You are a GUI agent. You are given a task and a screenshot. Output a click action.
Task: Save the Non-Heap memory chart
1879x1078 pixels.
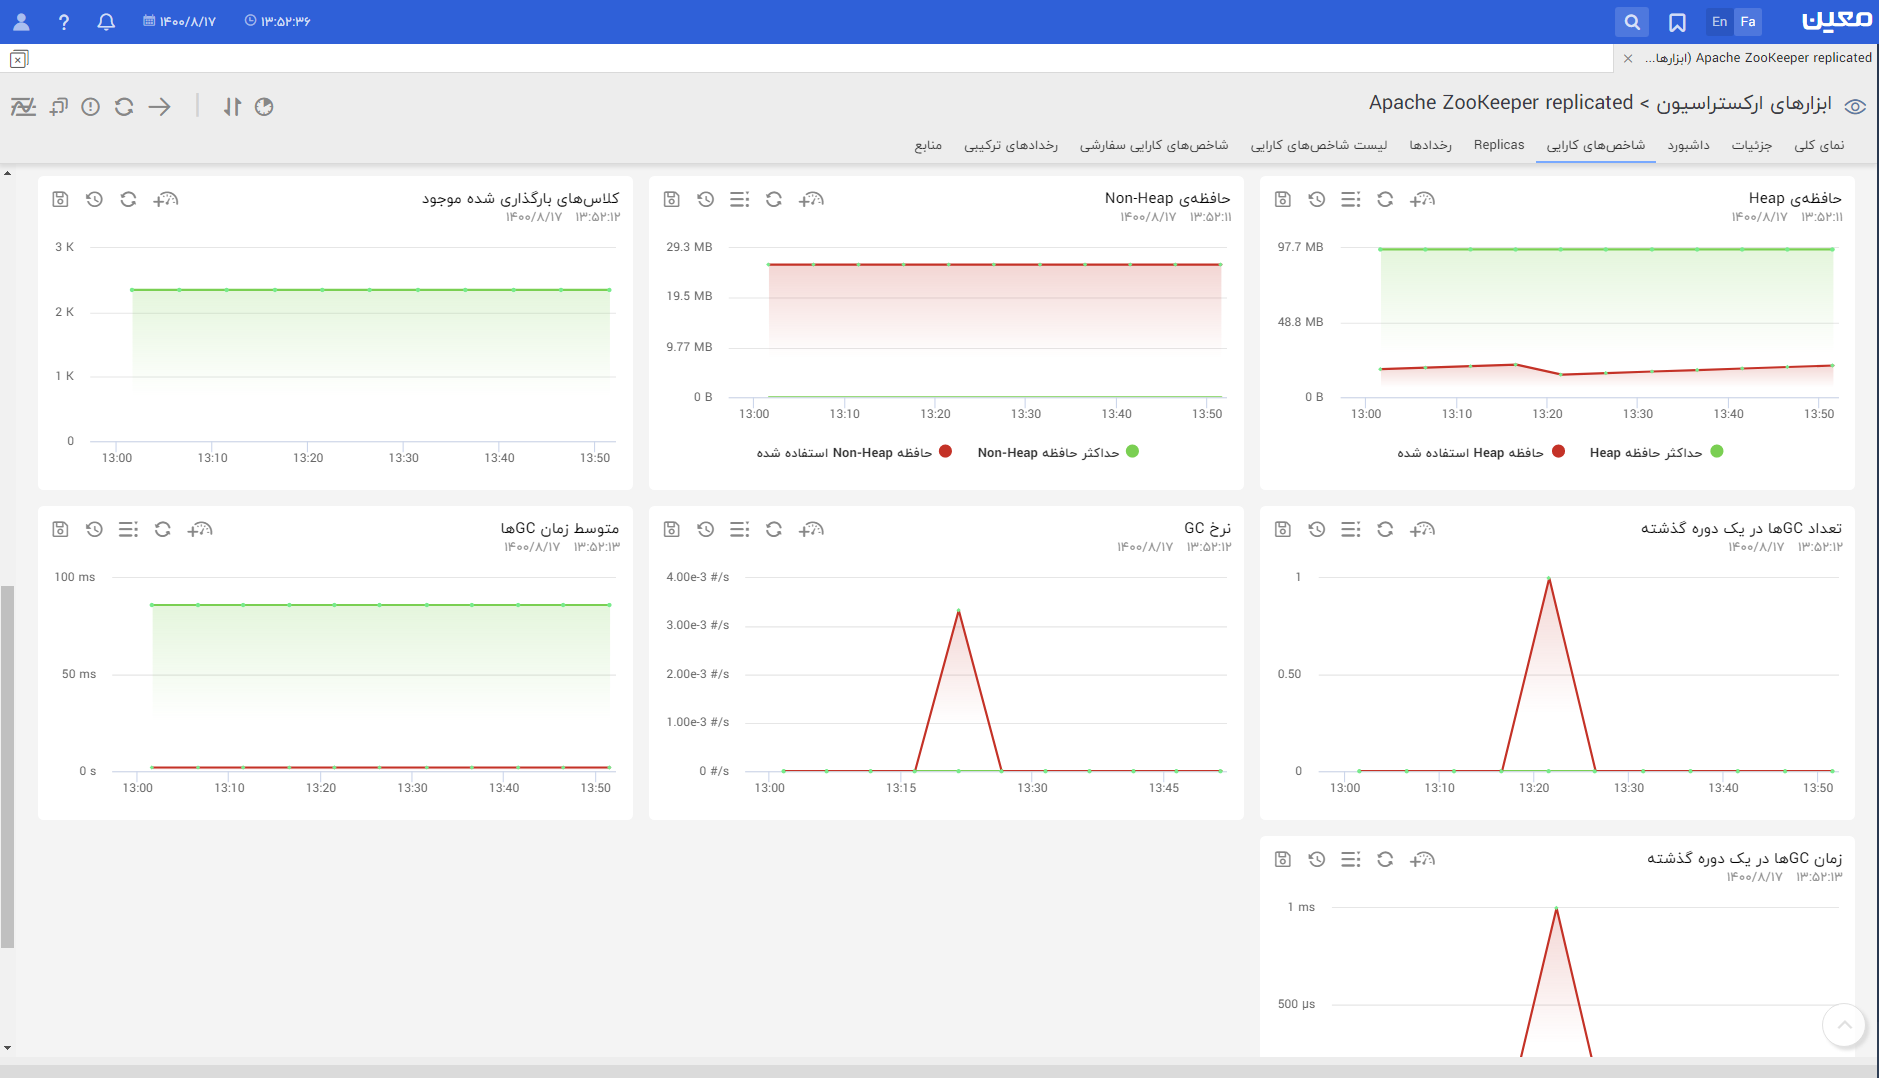point(672,199)
